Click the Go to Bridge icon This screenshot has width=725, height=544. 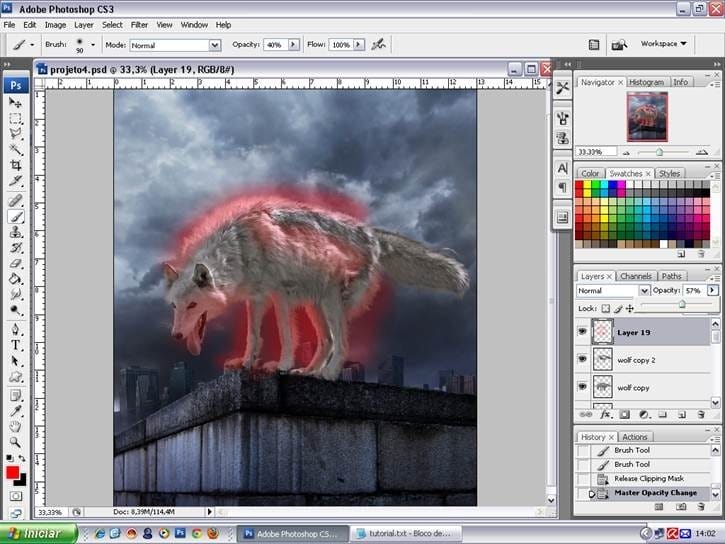(x=619, y=45)
